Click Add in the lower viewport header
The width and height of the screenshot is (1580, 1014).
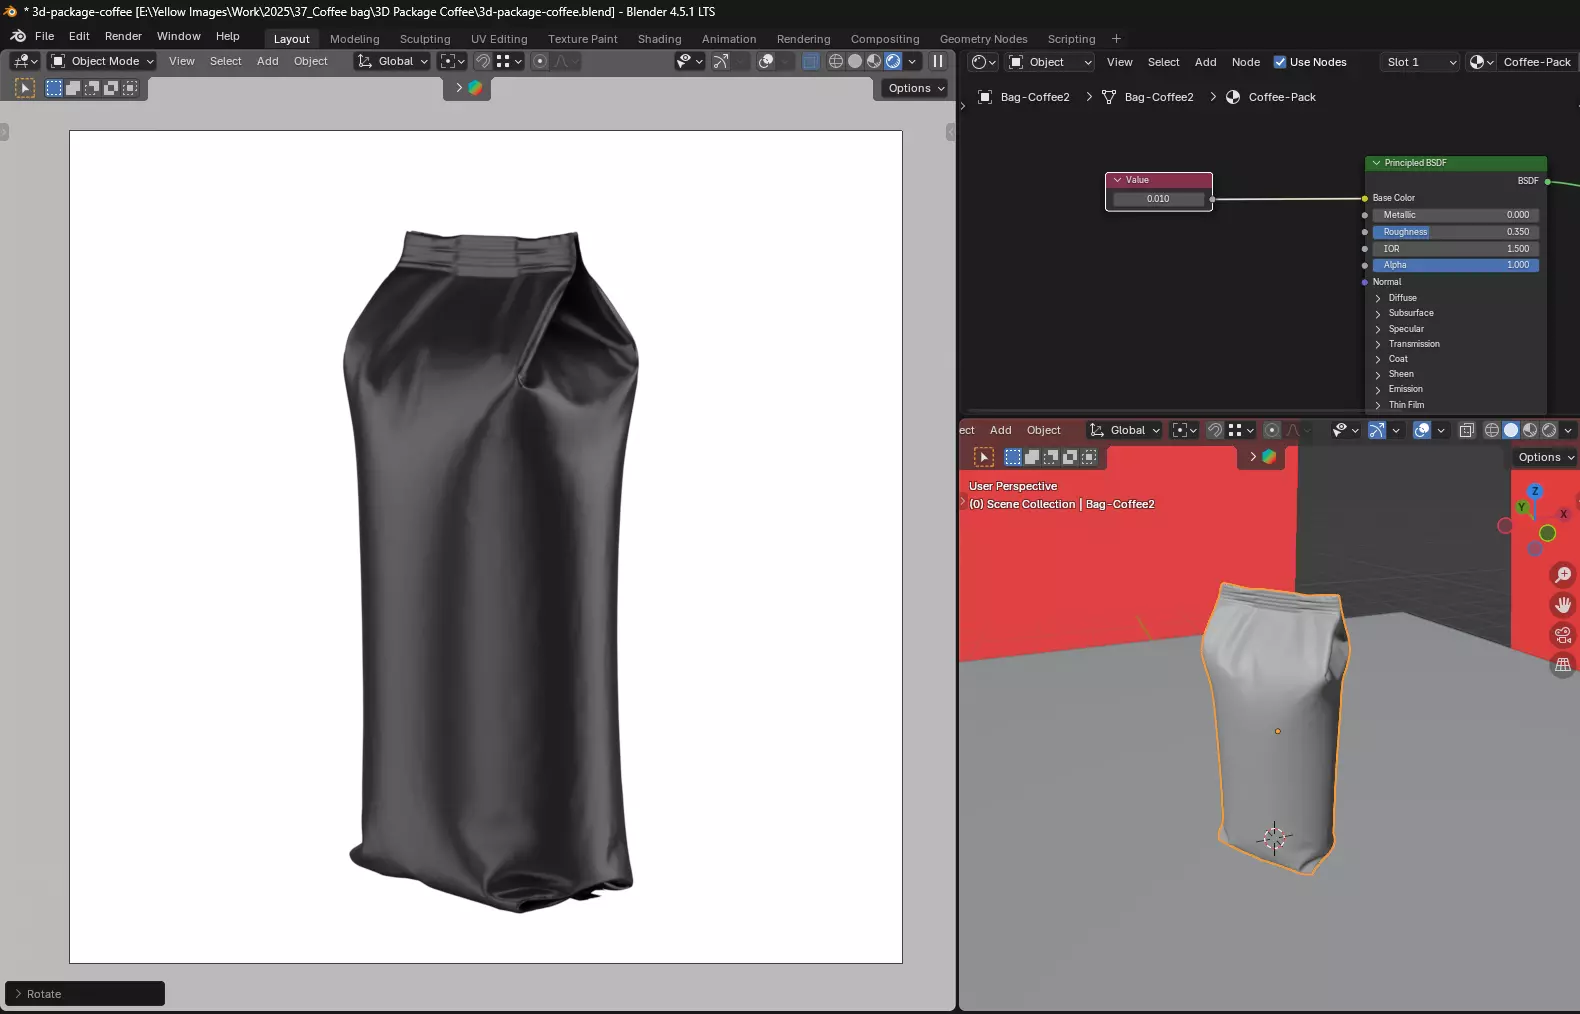pos(1001,430)
